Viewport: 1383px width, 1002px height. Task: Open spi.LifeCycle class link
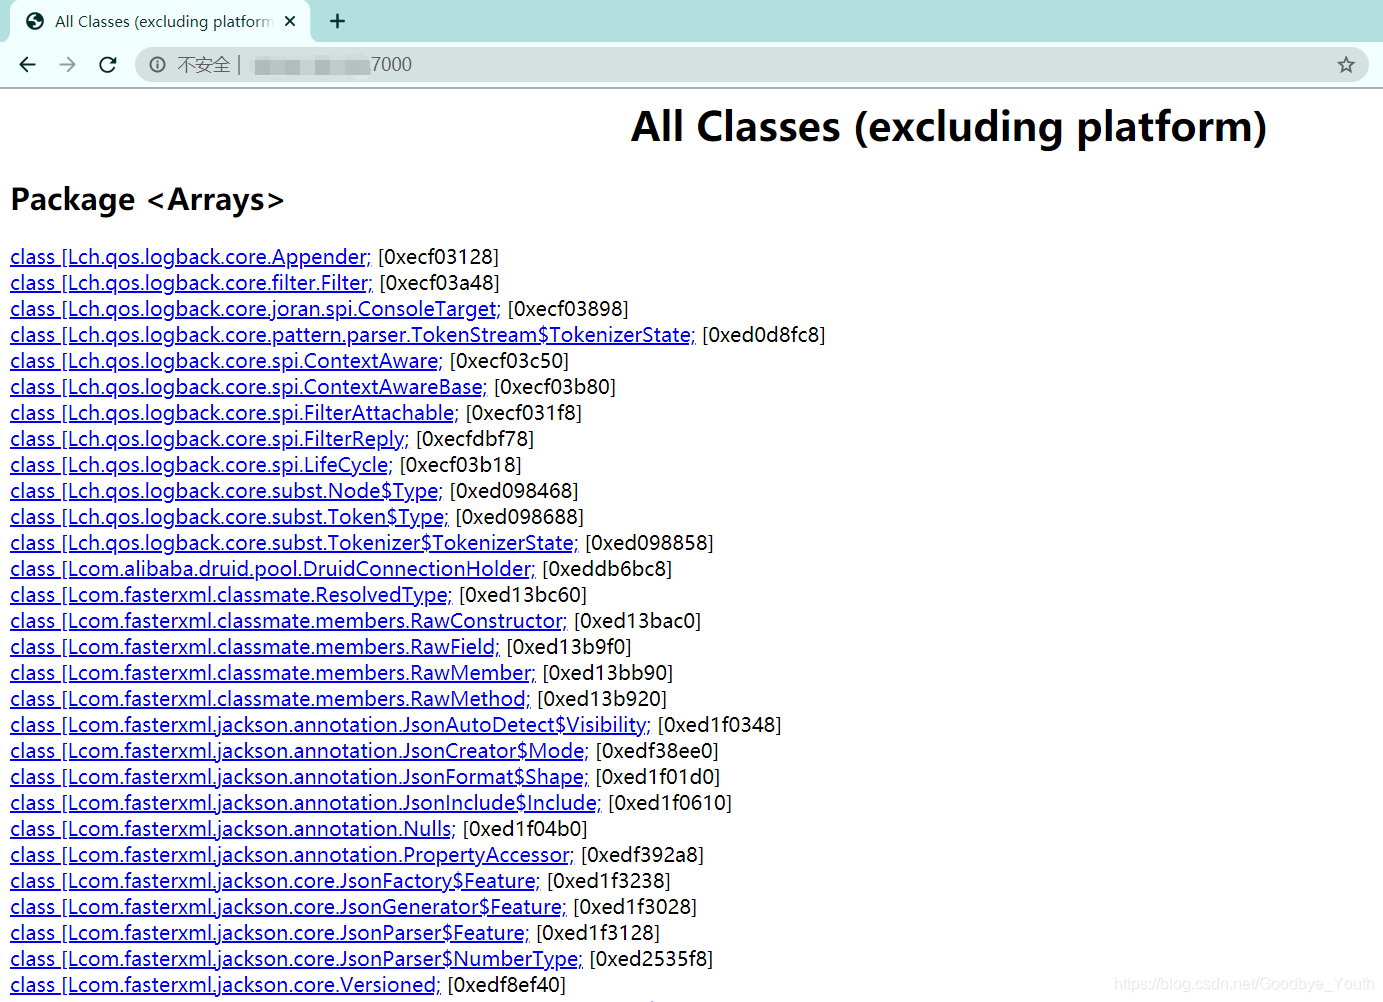coord(201,465)
